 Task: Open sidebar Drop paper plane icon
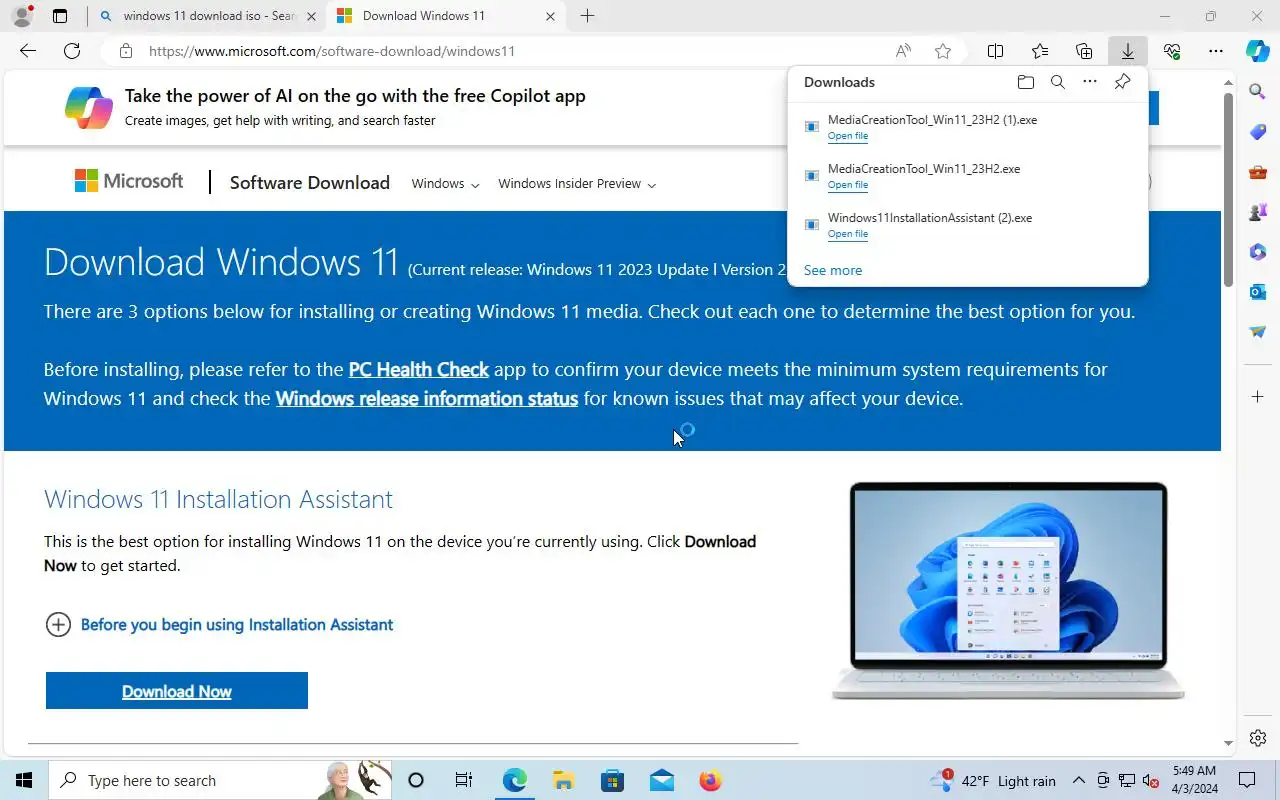[x=1258, y=332]
